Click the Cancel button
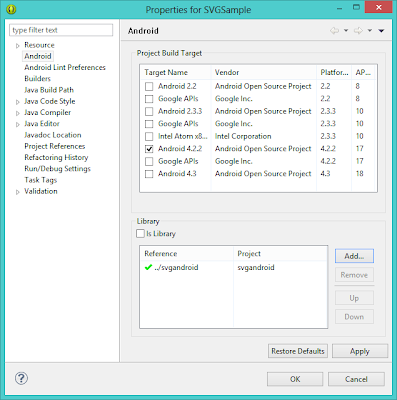This screenshot has width=397, height=400. pyautogui.click(x=356, y=379)
